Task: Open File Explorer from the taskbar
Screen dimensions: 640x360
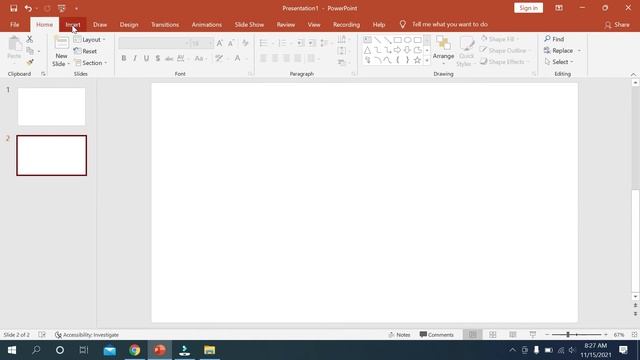Action: click(x=209, y=350)
